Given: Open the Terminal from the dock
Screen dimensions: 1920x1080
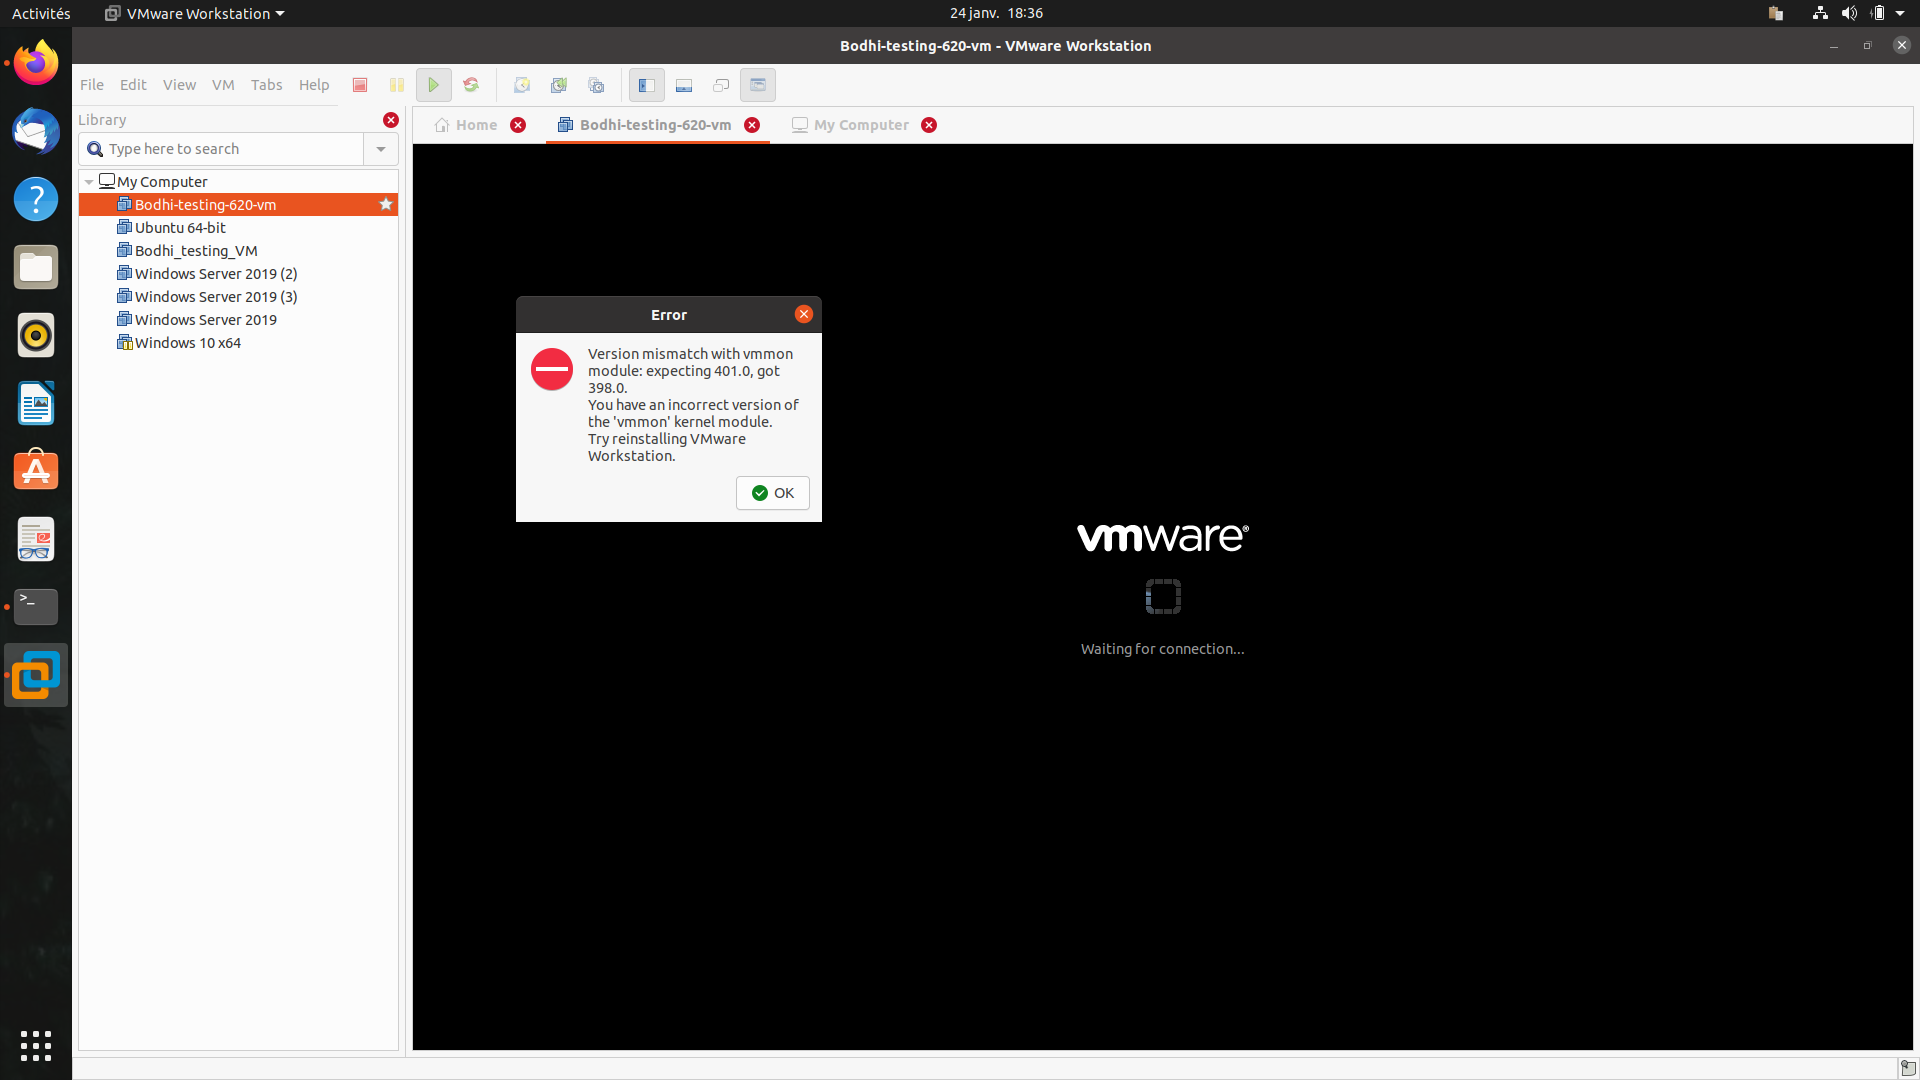Looking at the screenshot, I should point(36,607).
